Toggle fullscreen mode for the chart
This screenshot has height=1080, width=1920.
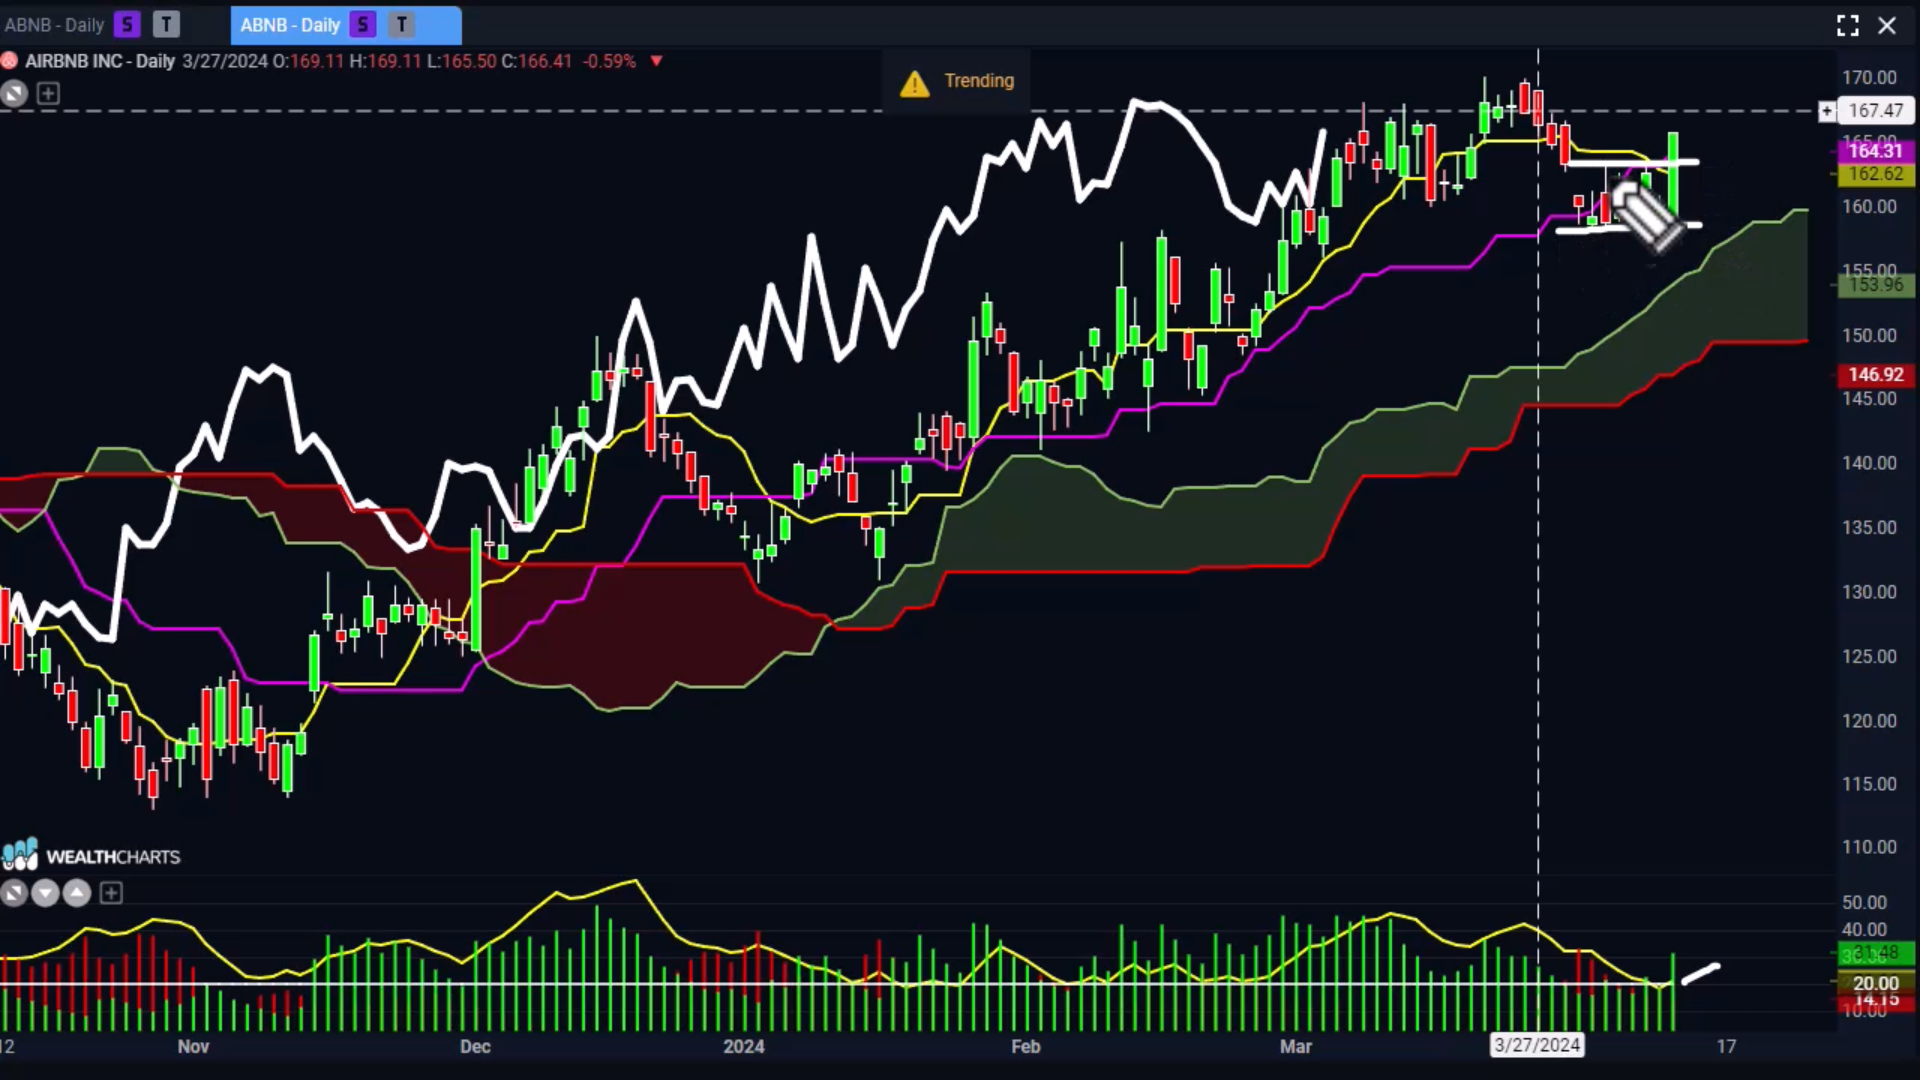[1848, 25]
